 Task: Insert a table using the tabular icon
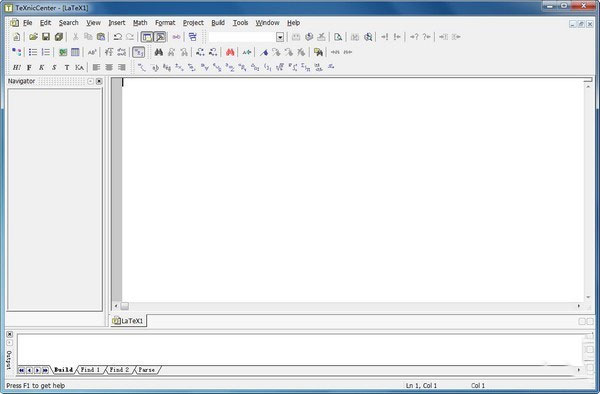(x=75, y=52)
